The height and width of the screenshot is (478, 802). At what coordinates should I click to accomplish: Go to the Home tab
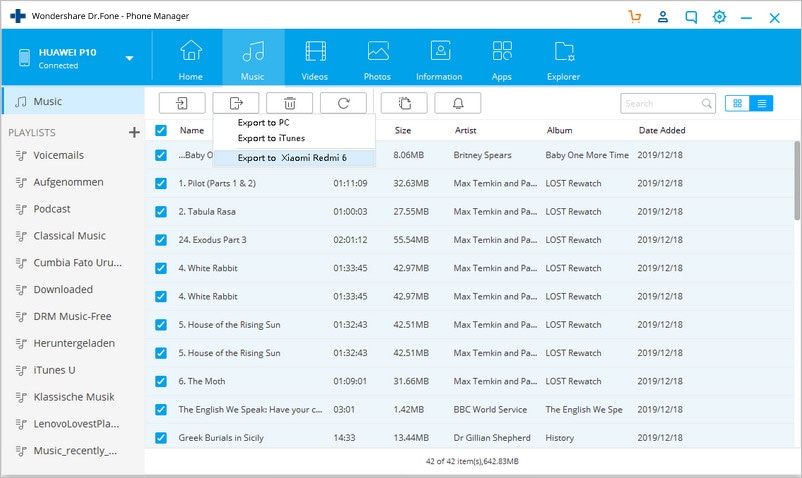[x=191, y=59]
